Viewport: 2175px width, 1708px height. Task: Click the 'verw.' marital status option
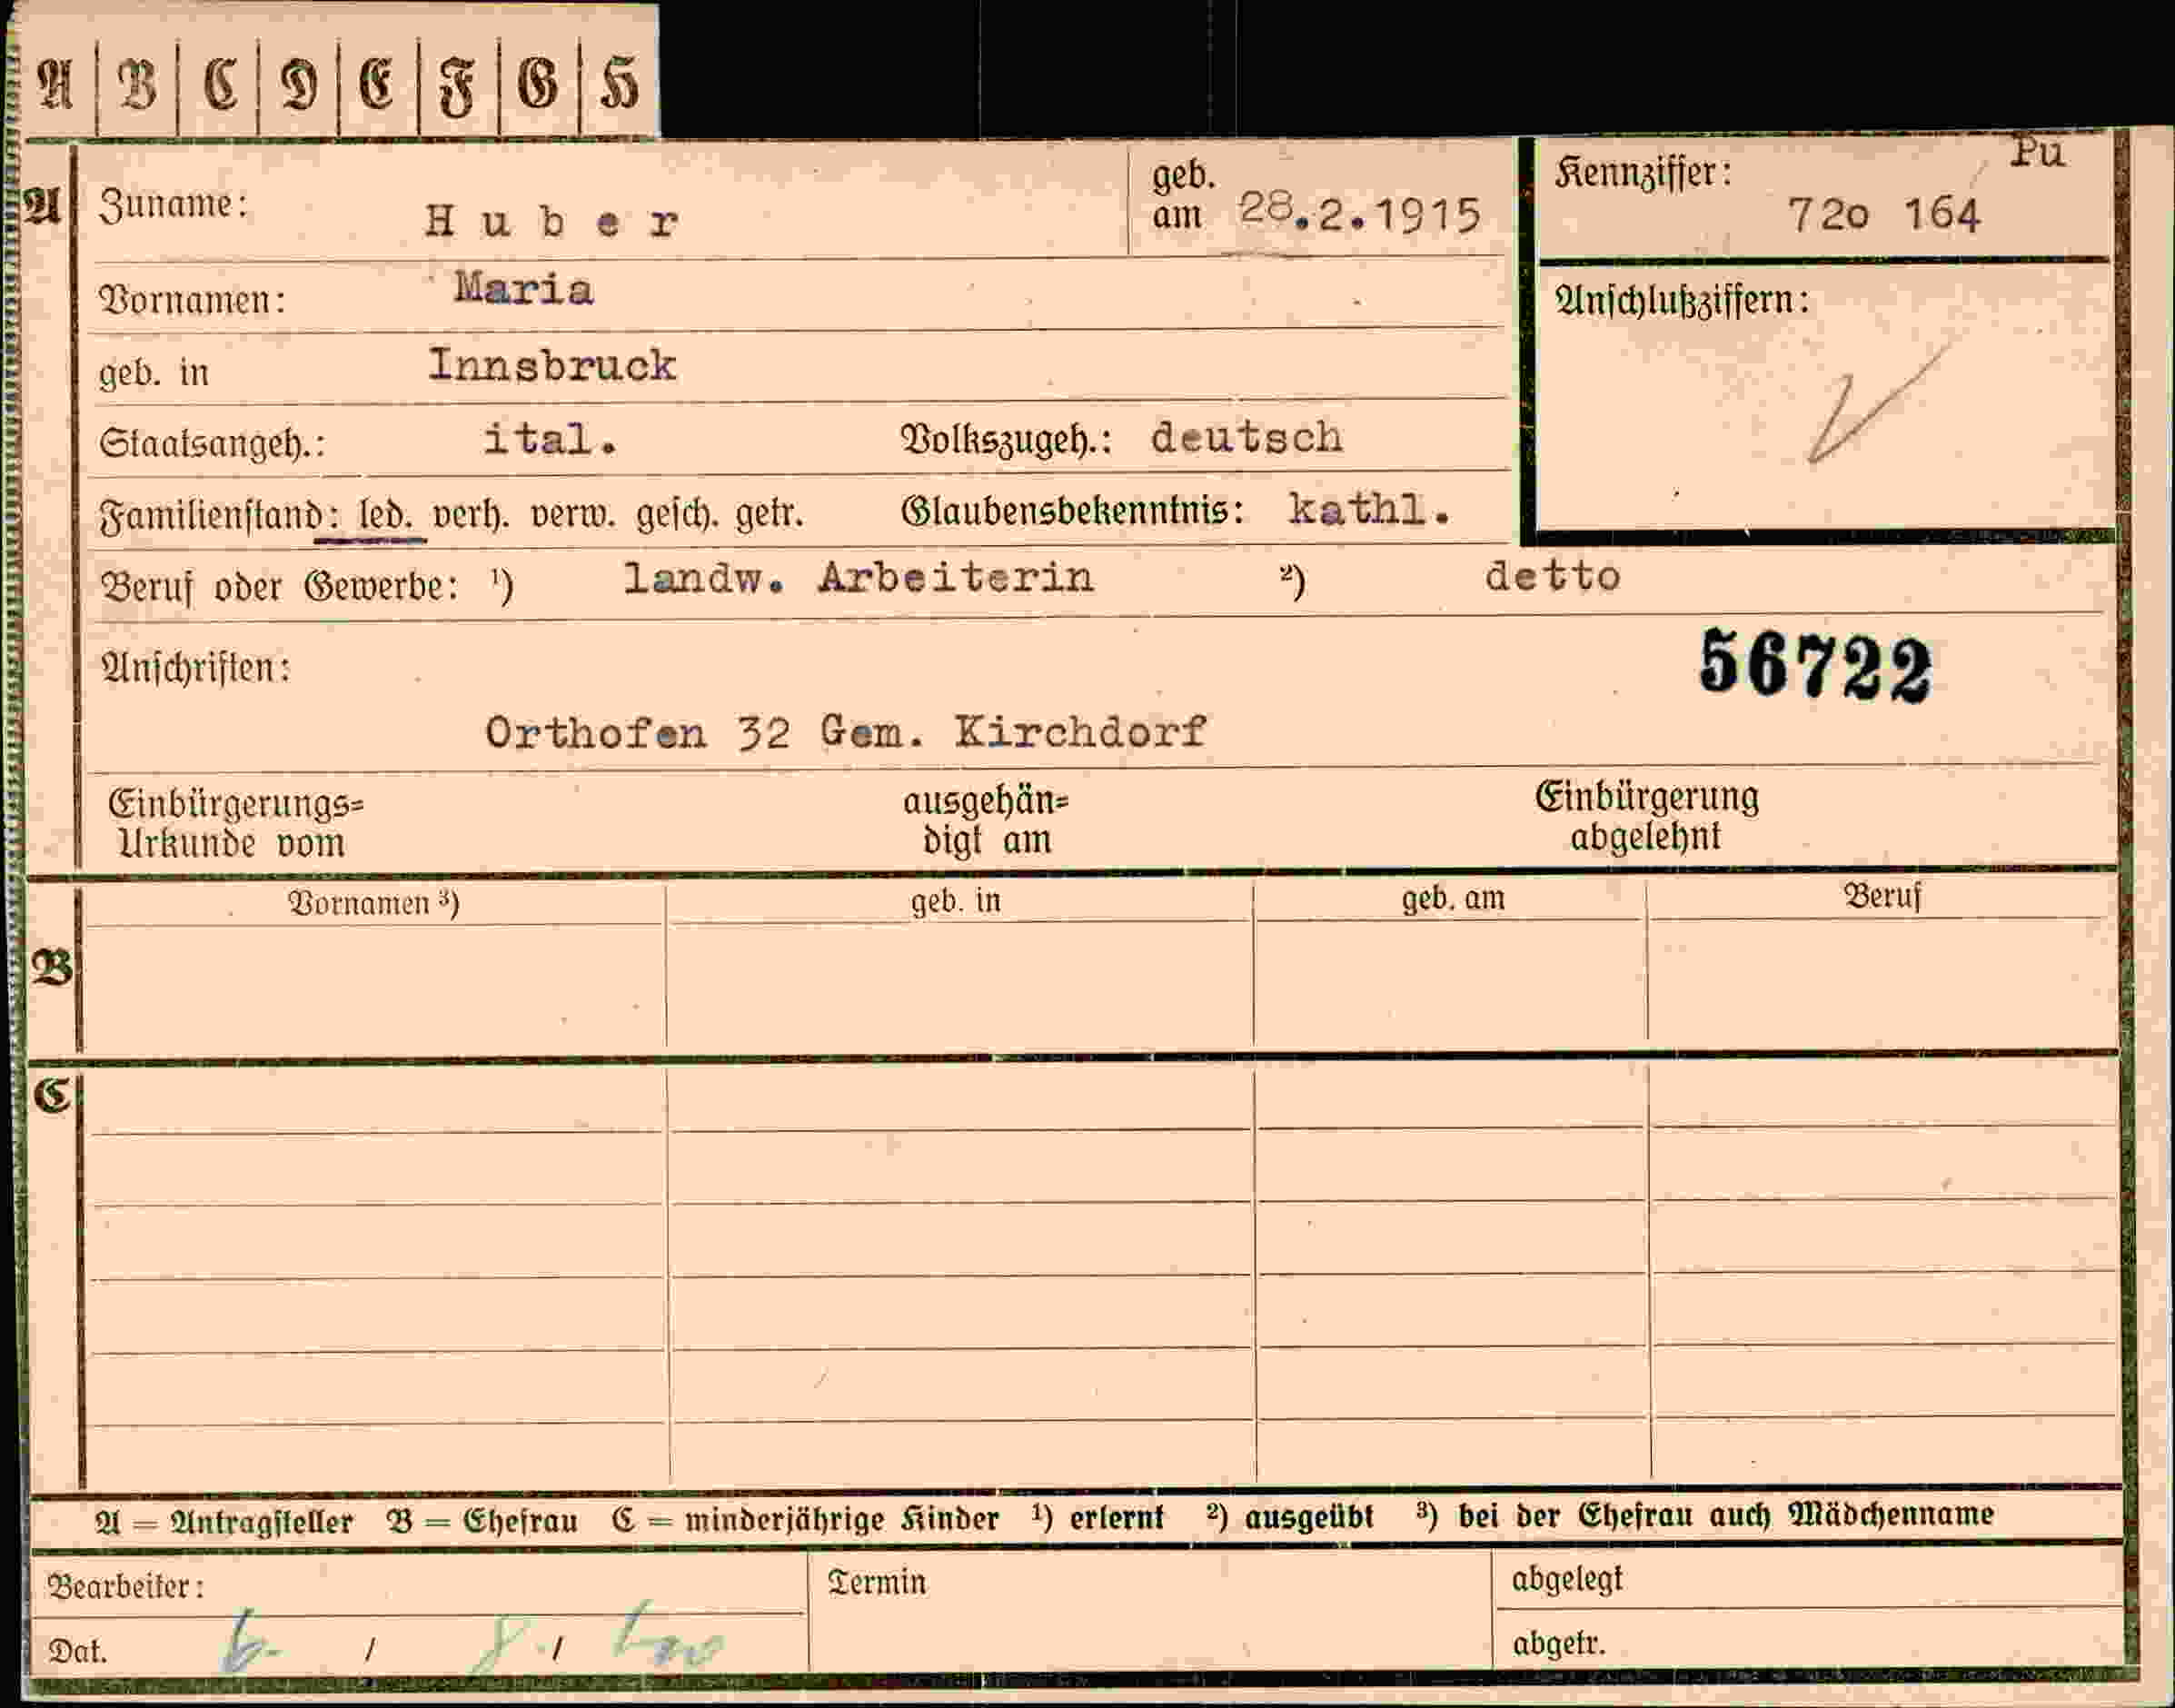574,516
